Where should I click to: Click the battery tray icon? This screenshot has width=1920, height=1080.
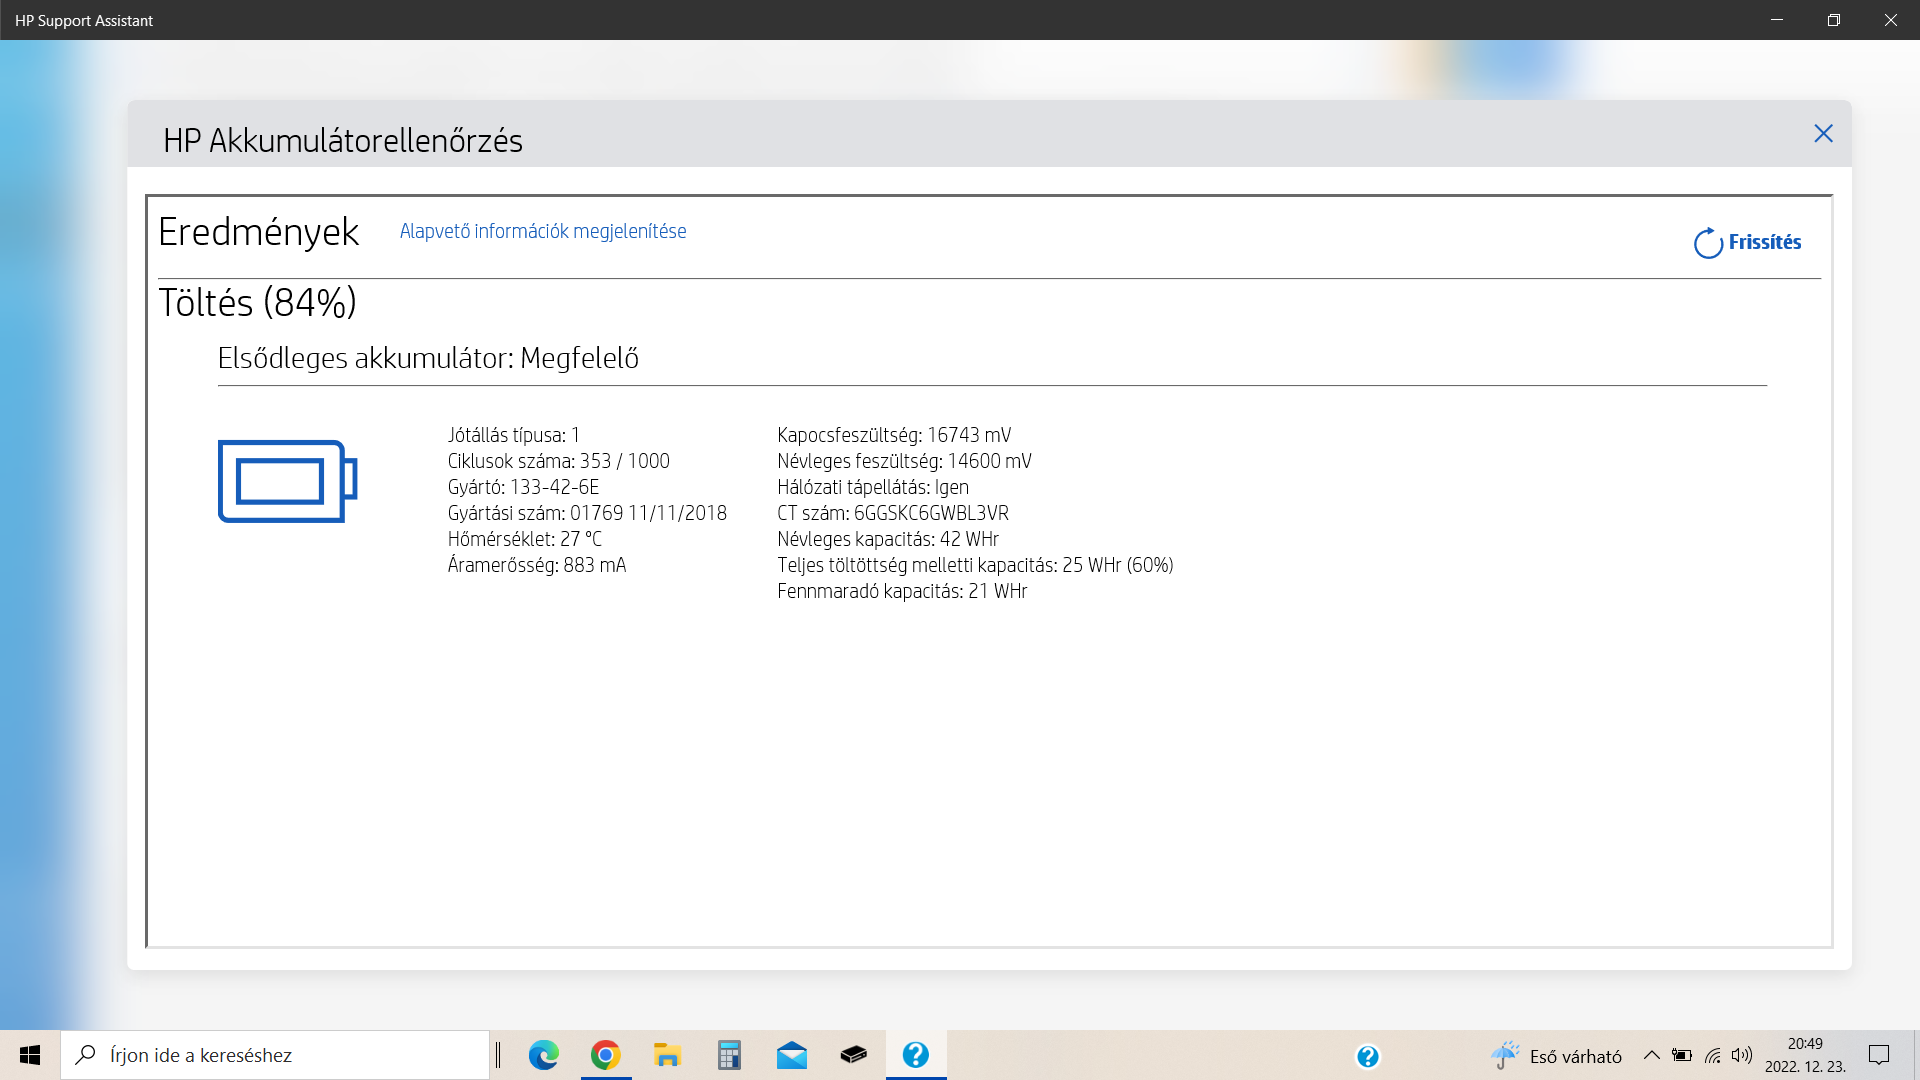point(1682,1055)
